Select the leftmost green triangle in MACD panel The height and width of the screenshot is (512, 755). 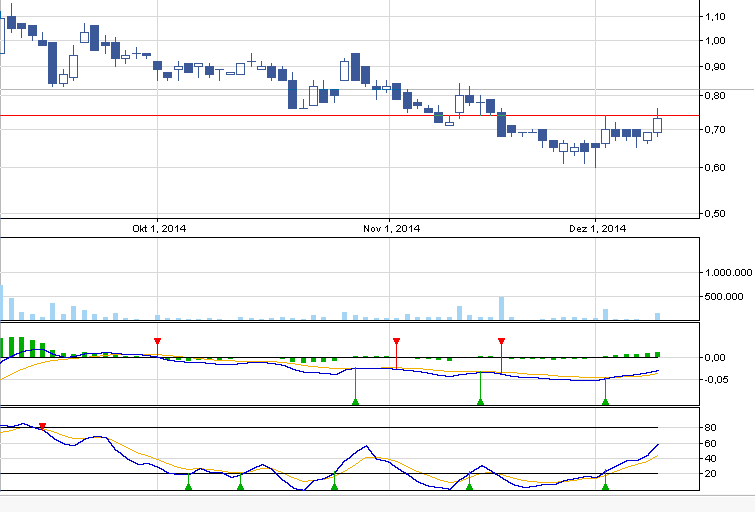[355, 401]
